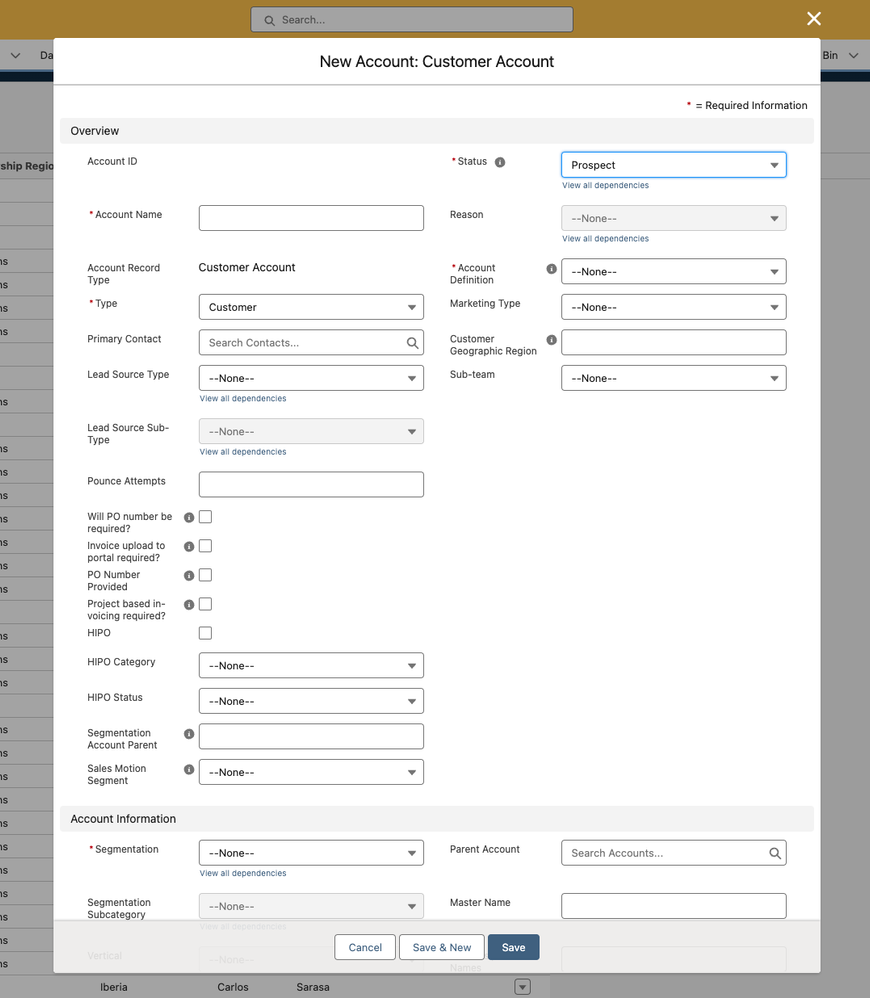Click the Iberia cell in the background table

tap(114, 987)
